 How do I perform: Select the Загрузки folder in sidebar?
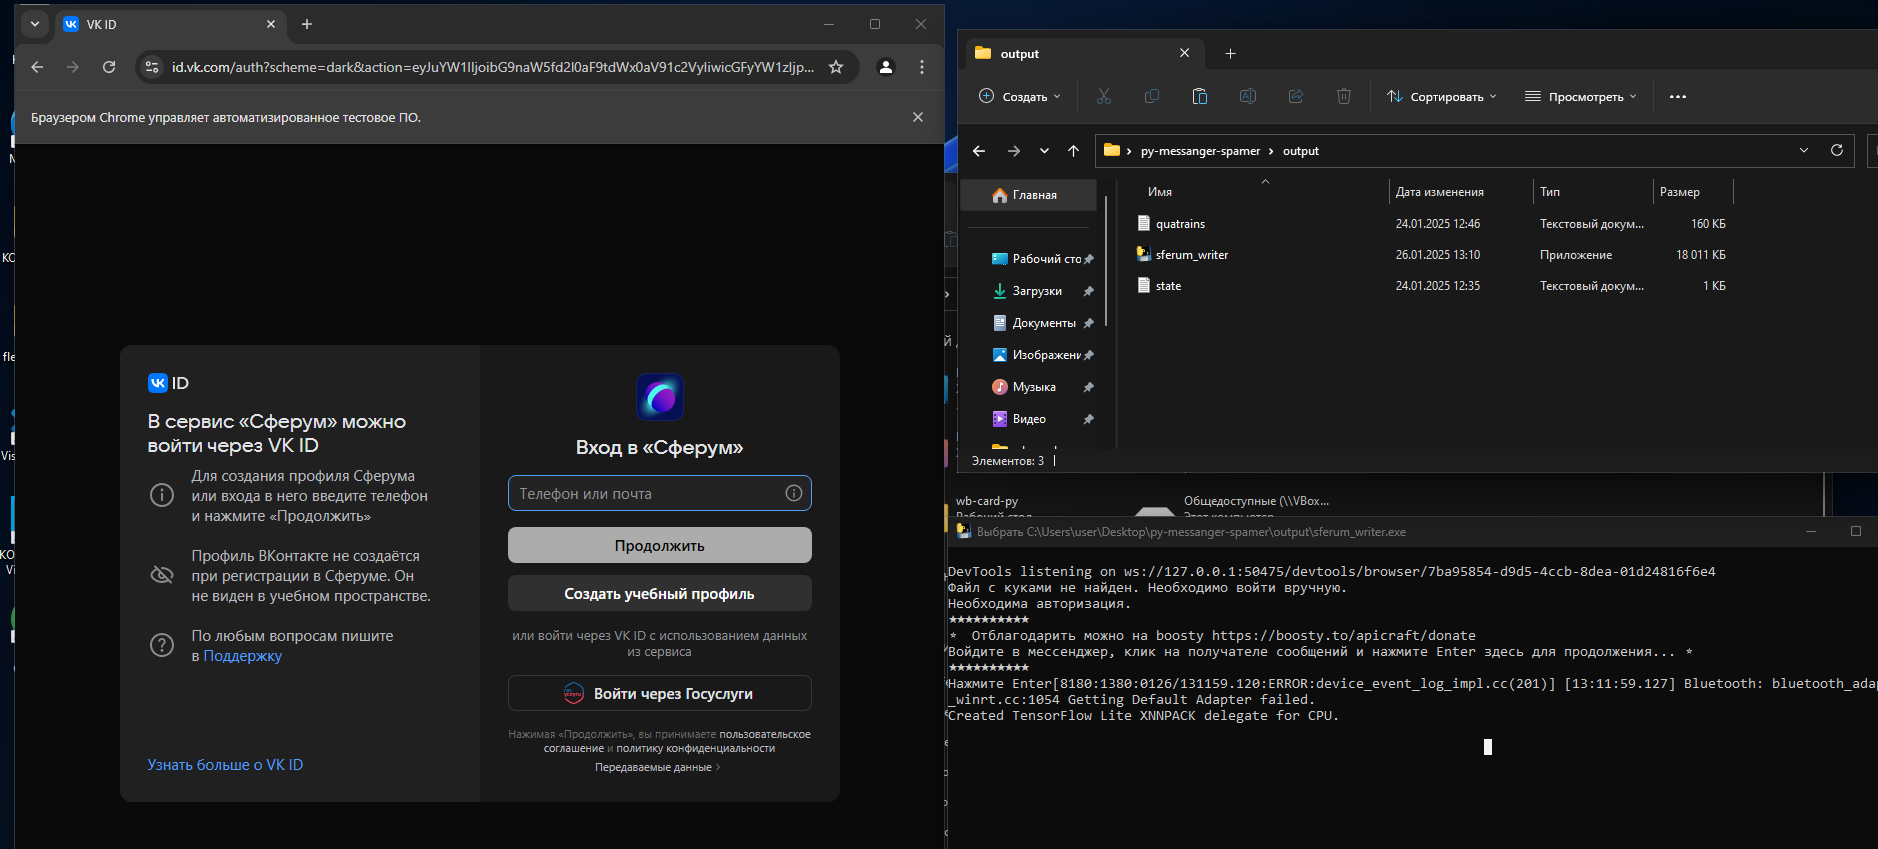click(x=1037, y=291)
